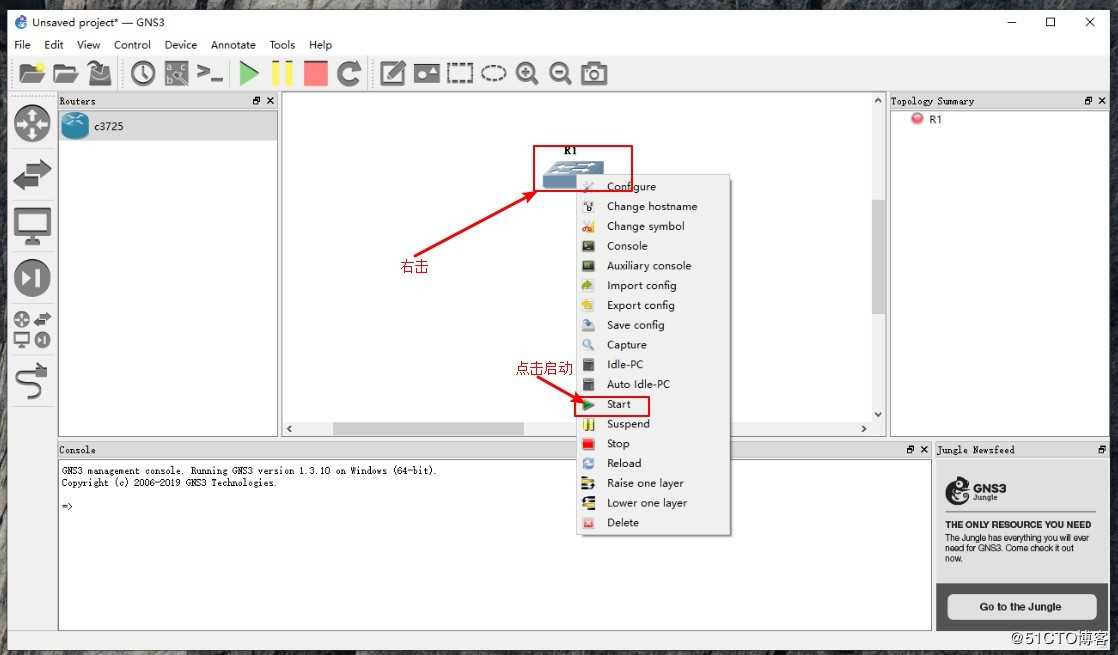The image size is (1118, 655).
Task: Choose Stop in the context menu
Action: (653, 443)
